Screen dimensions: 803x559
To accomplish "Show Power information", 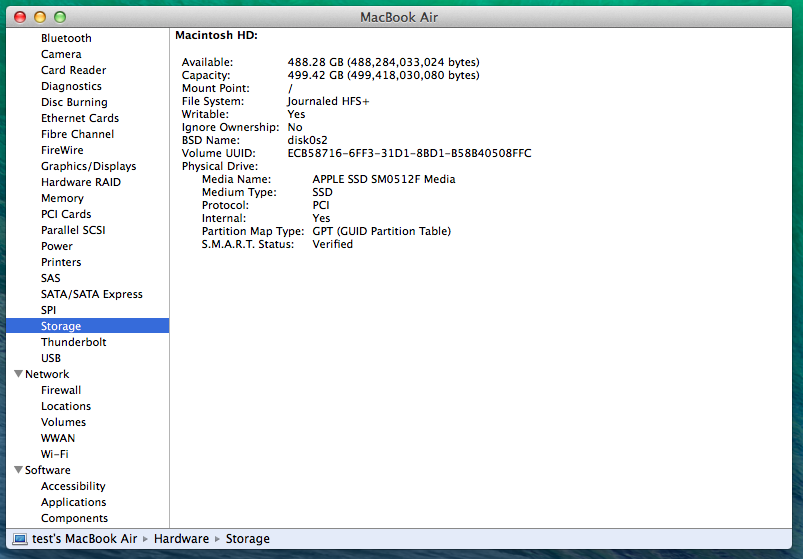I will (x=57, y=246).
